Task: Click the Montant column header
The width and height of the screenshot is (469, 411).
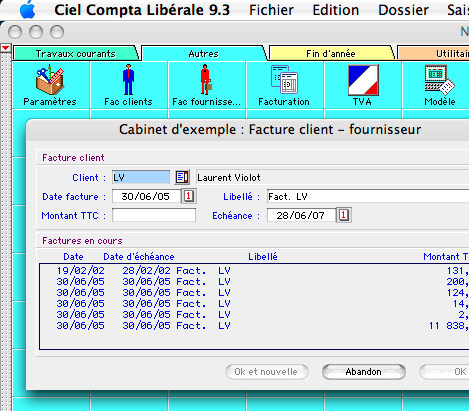Action: coord(446,257)
